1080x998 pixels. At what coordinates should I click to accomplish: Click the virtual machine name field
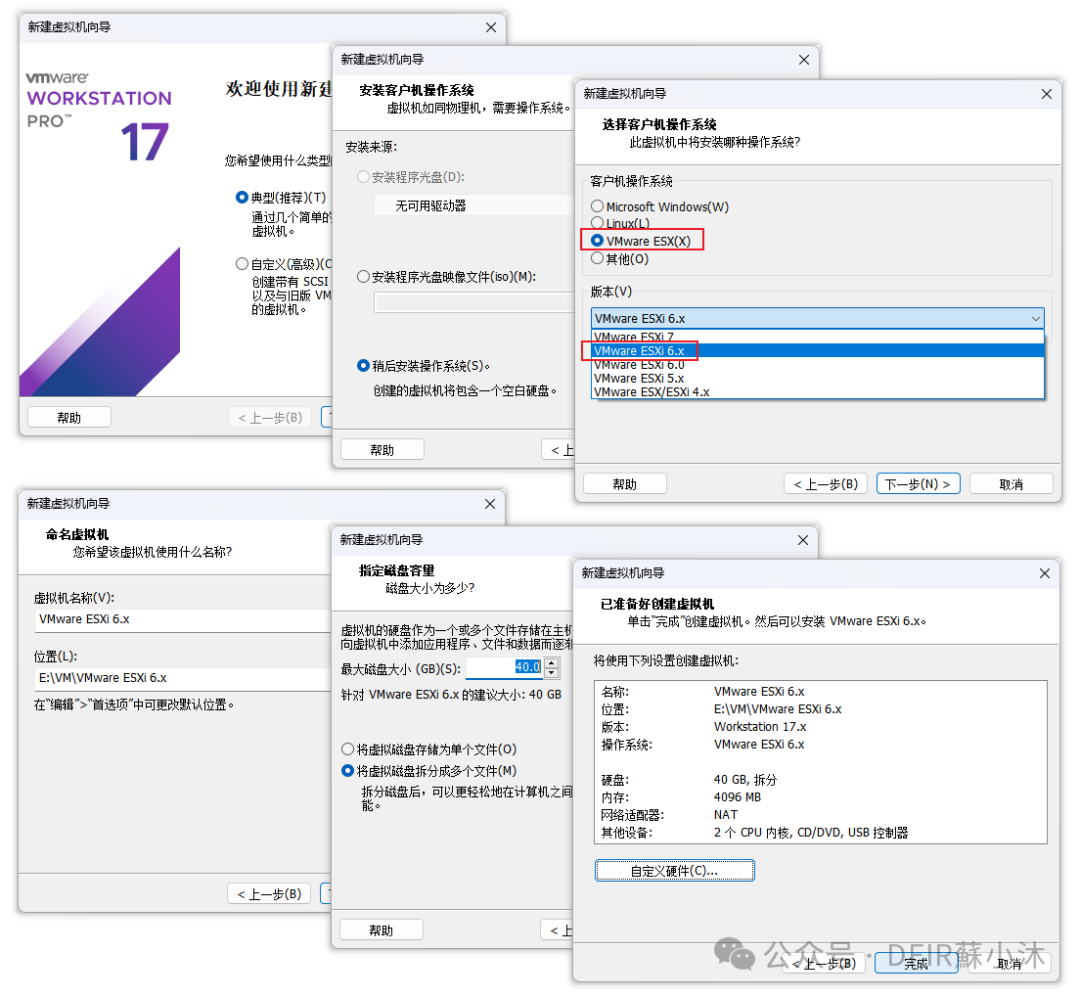[183, 620]
